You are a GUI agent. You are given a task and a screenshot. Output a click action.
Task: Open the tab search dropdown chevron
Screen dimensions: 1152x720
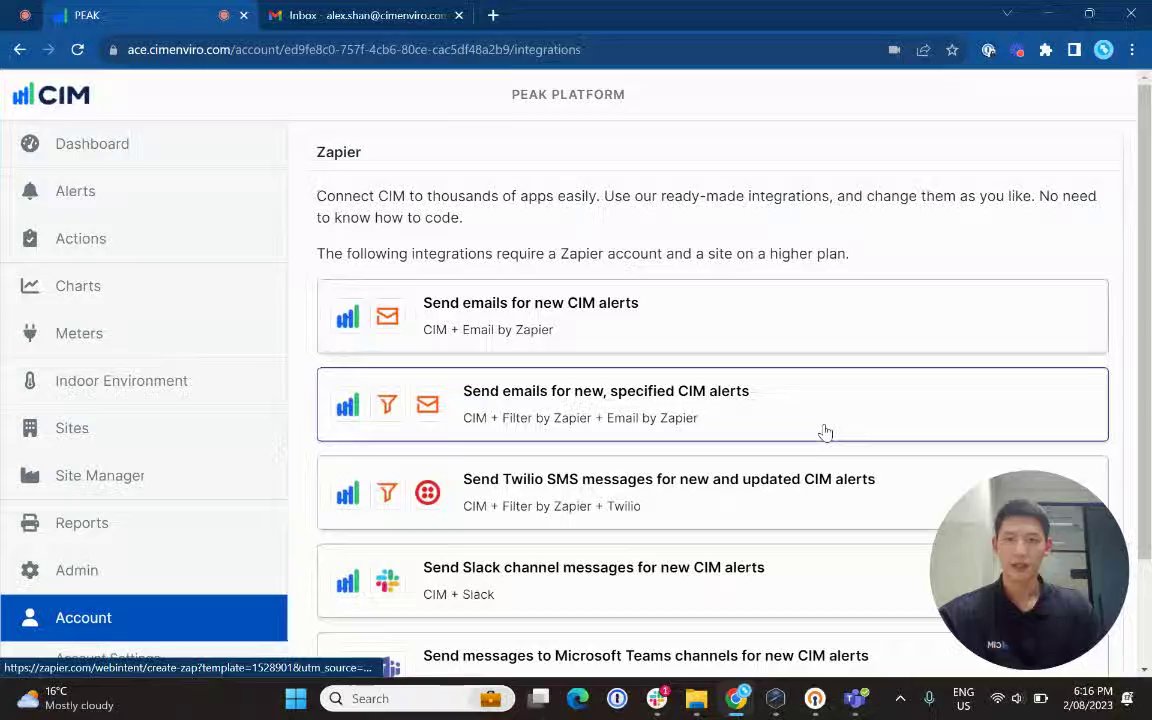(x=1007, y=13)
